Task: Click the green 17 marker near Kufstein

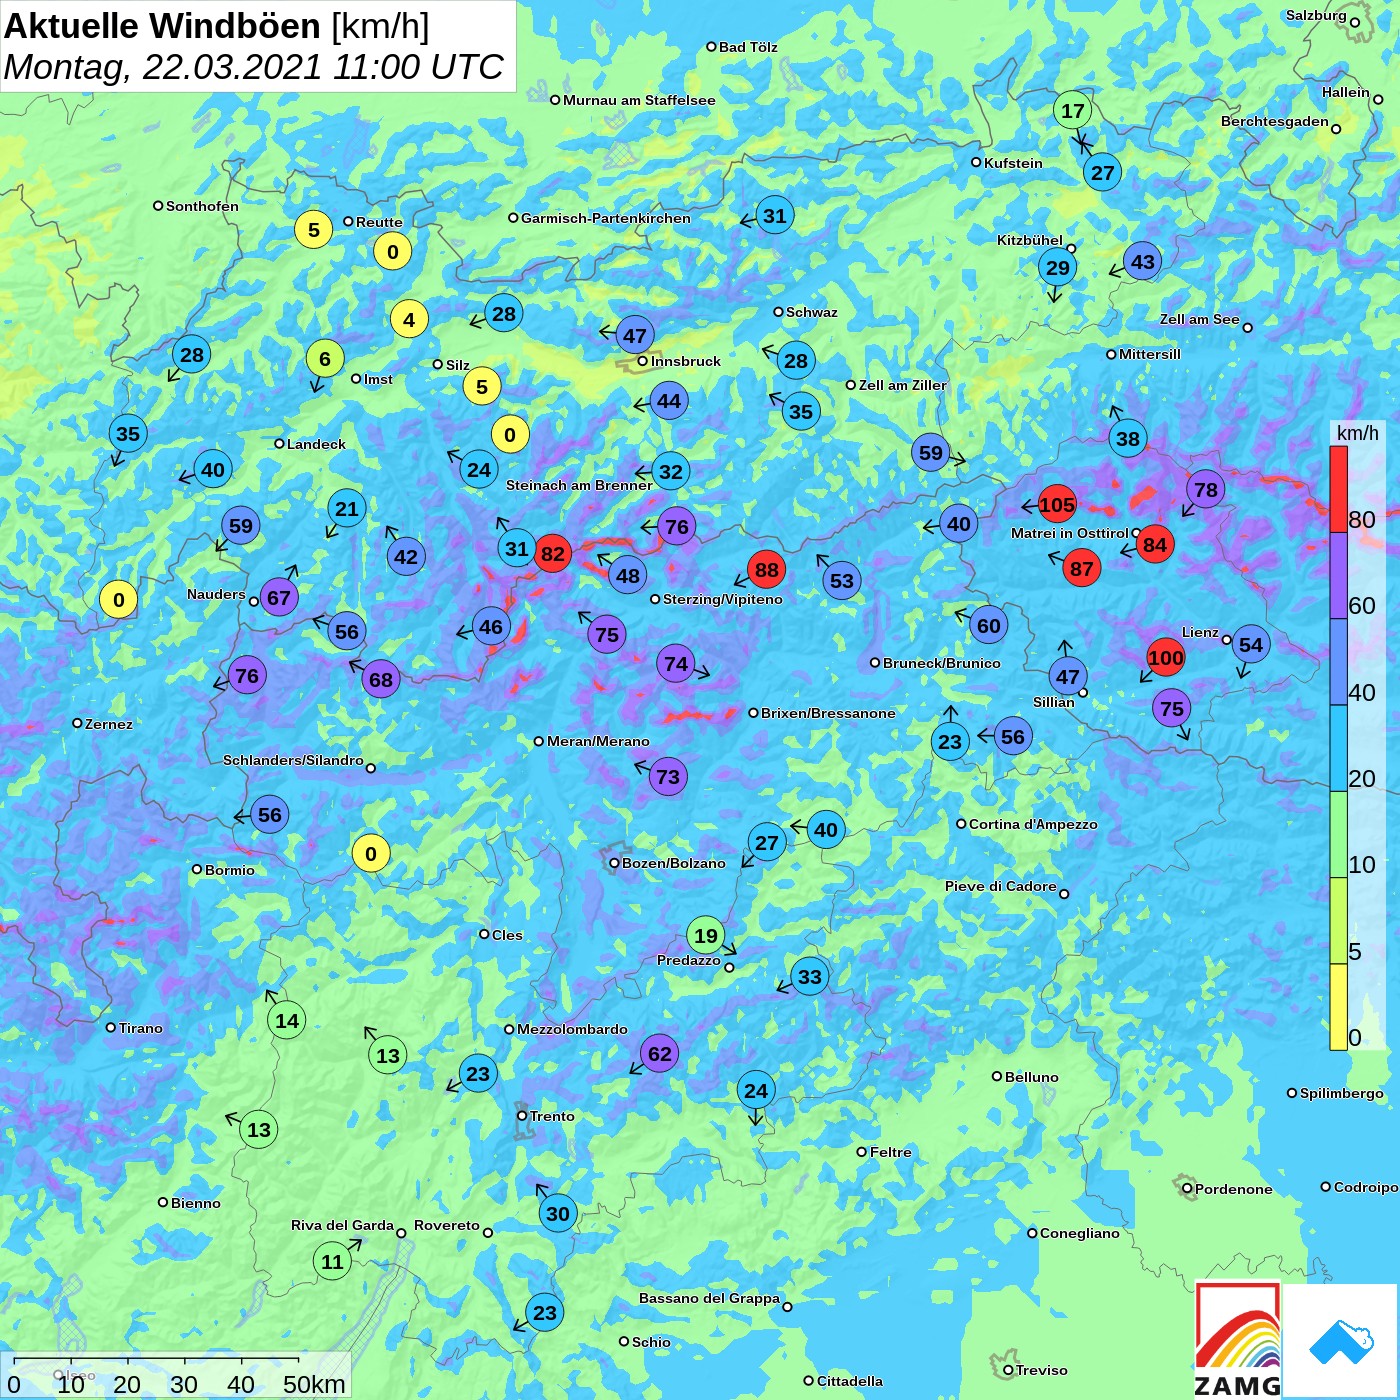Action: point(1072,111)
